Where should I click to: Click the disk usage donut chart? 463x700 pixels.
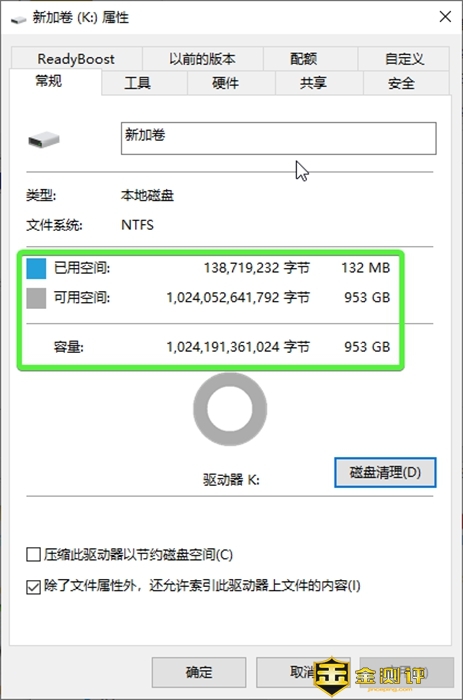tap(230, 409)
